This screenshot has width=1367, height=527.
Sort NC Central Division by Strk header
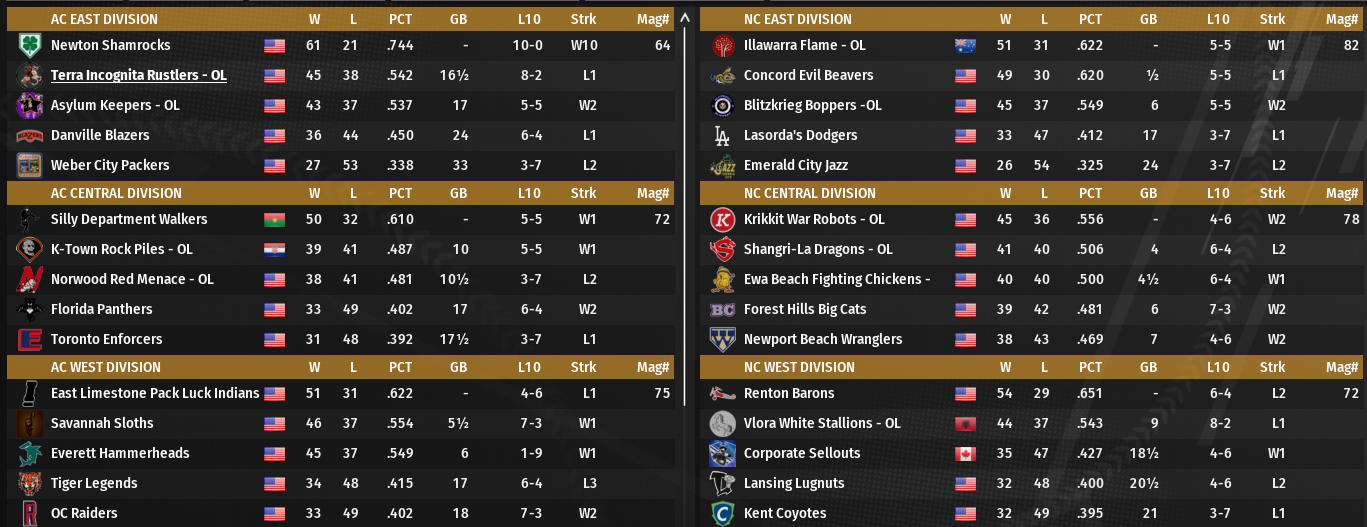tap(1272, 193)
